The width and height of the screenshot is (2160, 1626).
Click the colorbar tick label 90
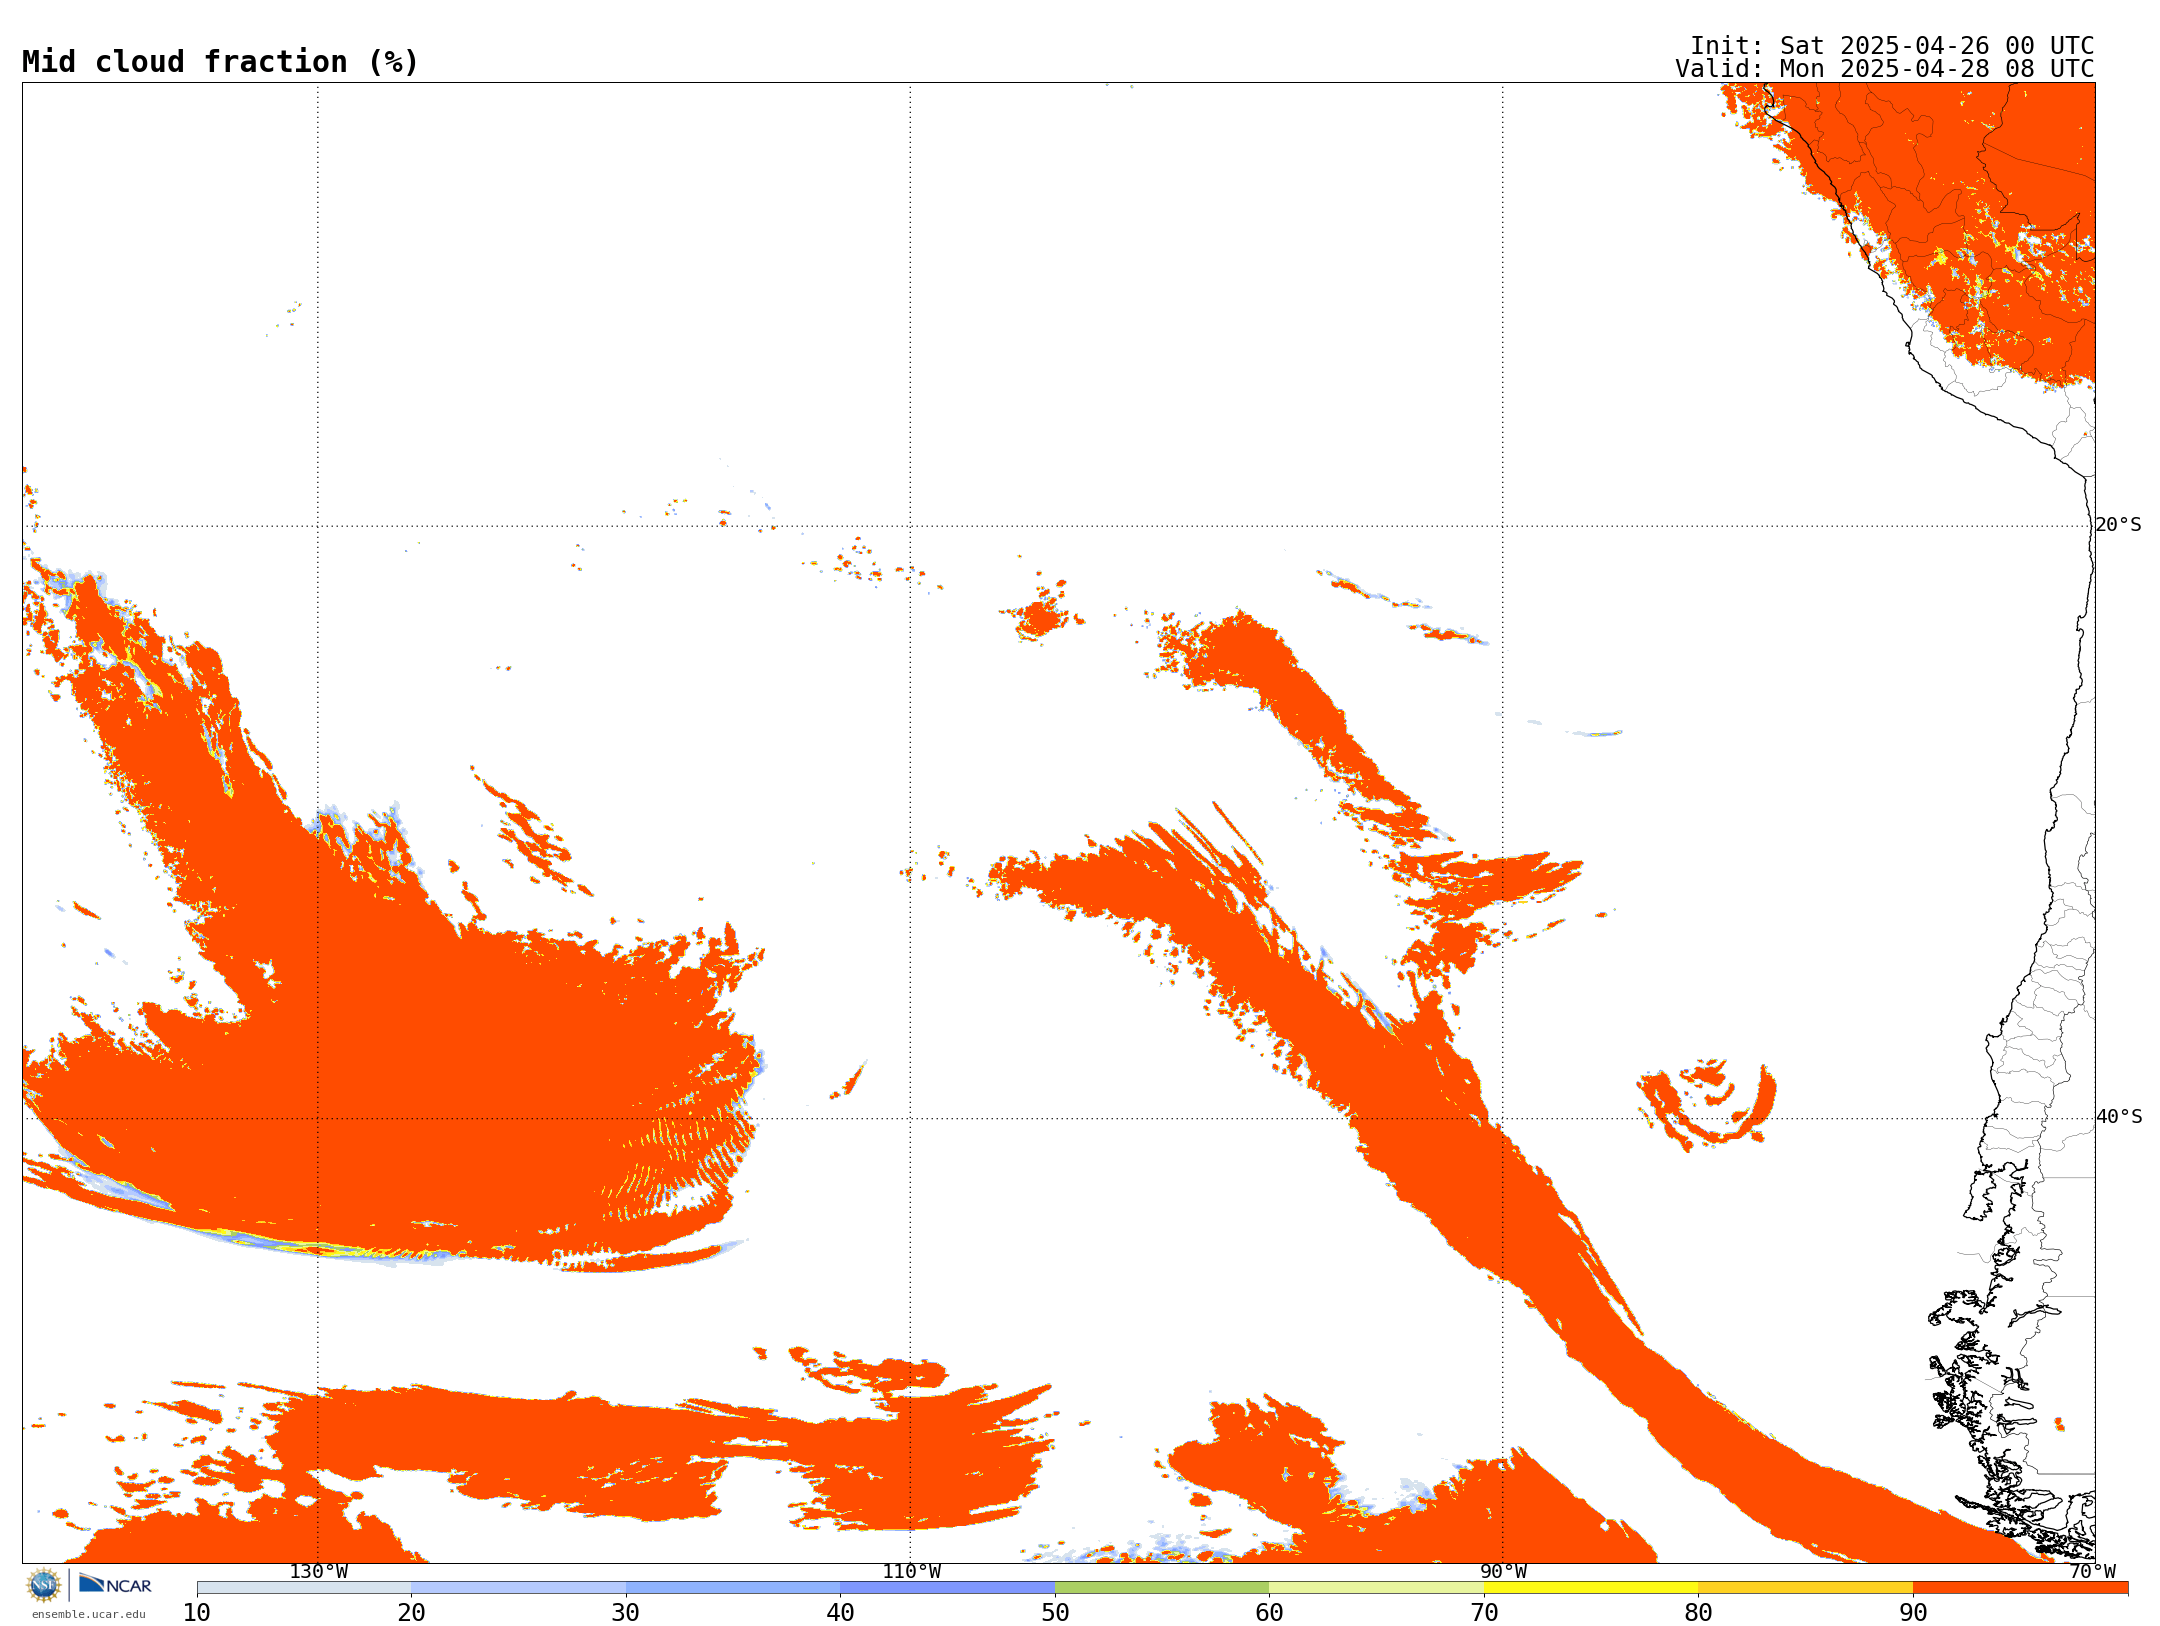tap(1913, 1613)
